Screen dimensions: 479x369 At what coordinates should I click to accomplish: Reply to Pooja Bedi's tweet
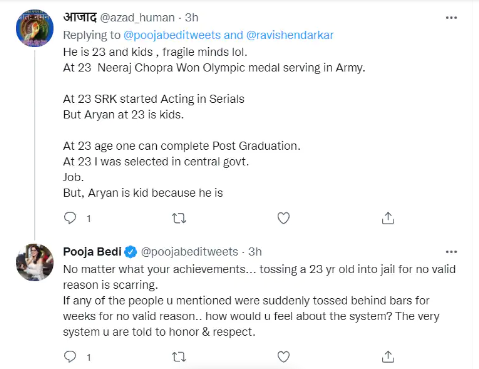click(x=70, y=357)
